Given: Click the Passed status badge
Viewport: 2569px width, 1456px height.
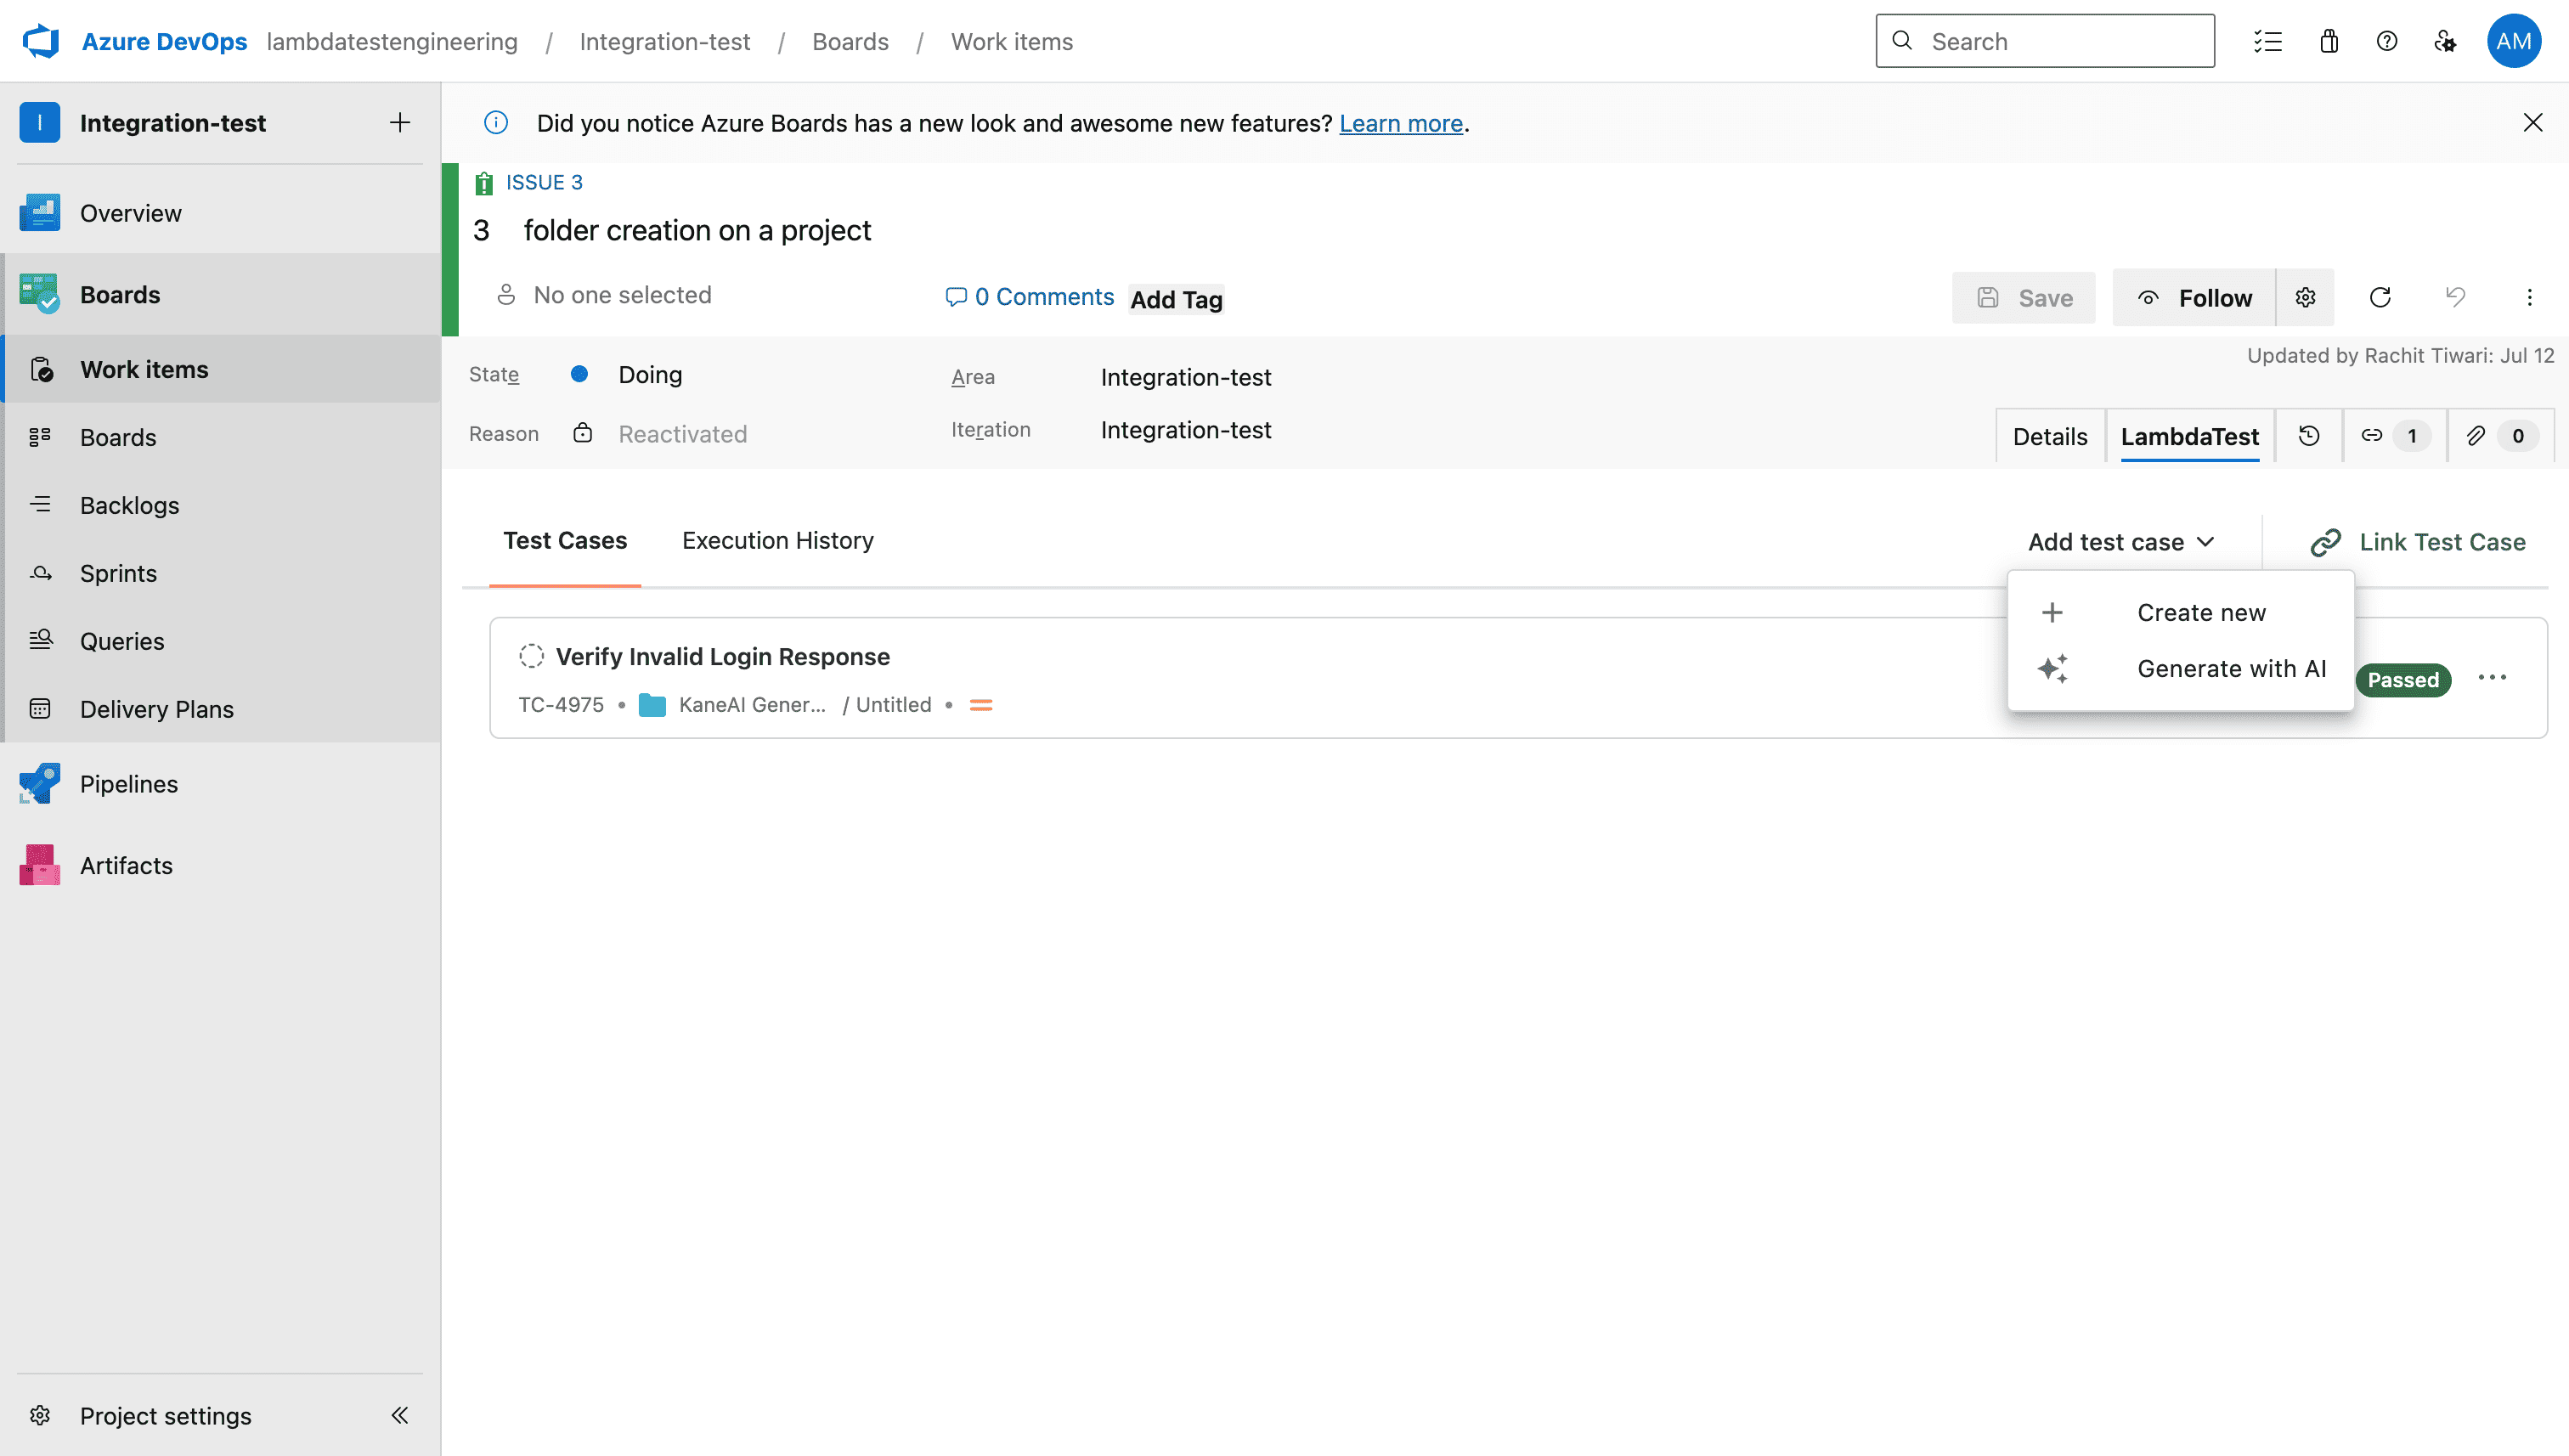Looking at the screenshot, I should pos(2403,679).
